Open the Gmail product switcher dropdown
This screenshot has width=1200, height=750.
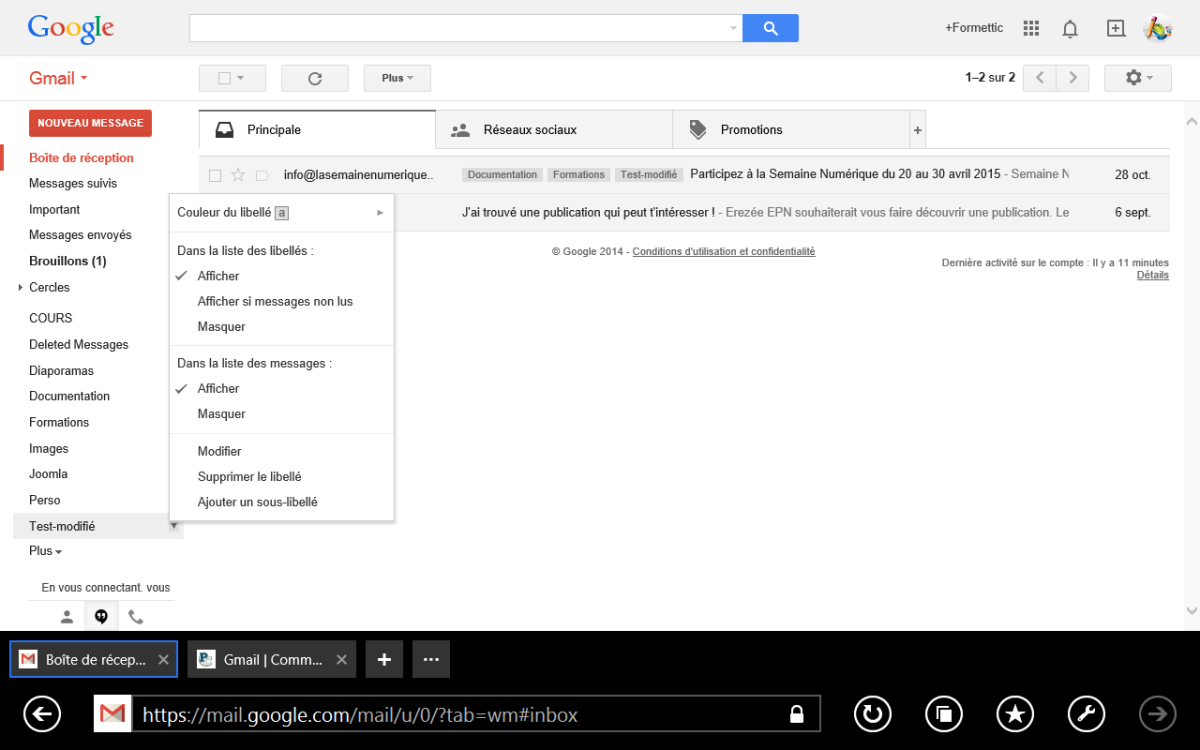click(x=58, y=78)
